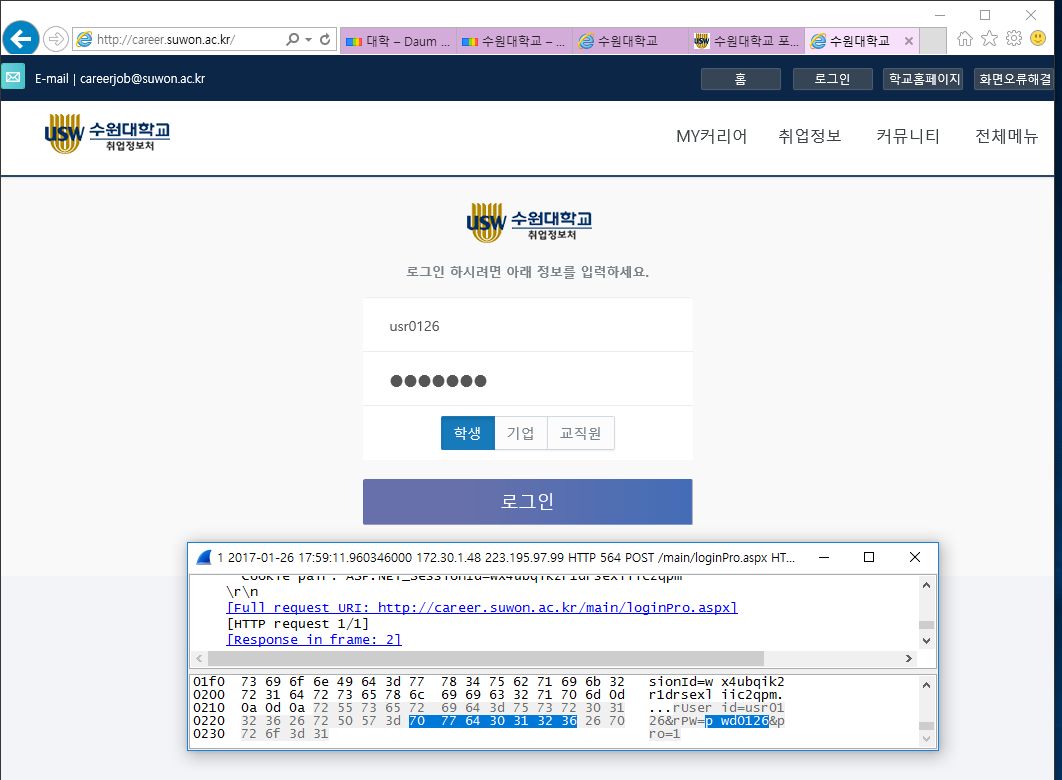Switch to the '수원대학교 포...' tab
Viewport: 1062px width, 780px height.
click(746, 41)
